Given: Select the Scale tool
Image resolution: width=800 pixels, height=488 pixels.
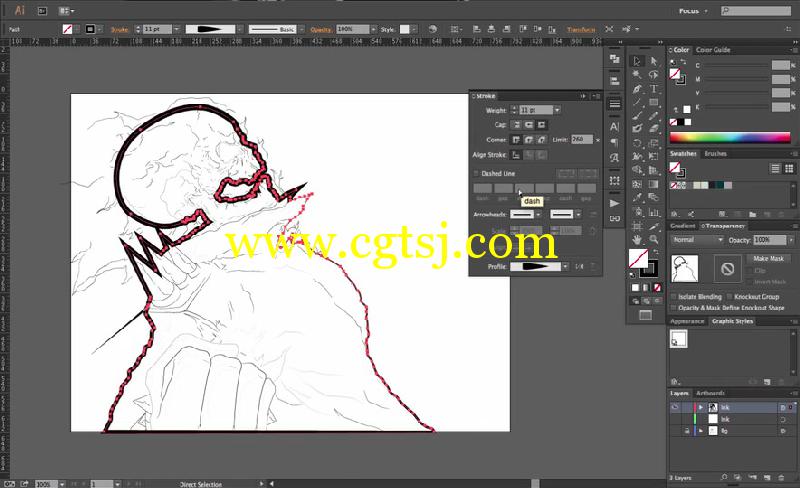Looking at the screenshot, I should (x=654, y=143).
